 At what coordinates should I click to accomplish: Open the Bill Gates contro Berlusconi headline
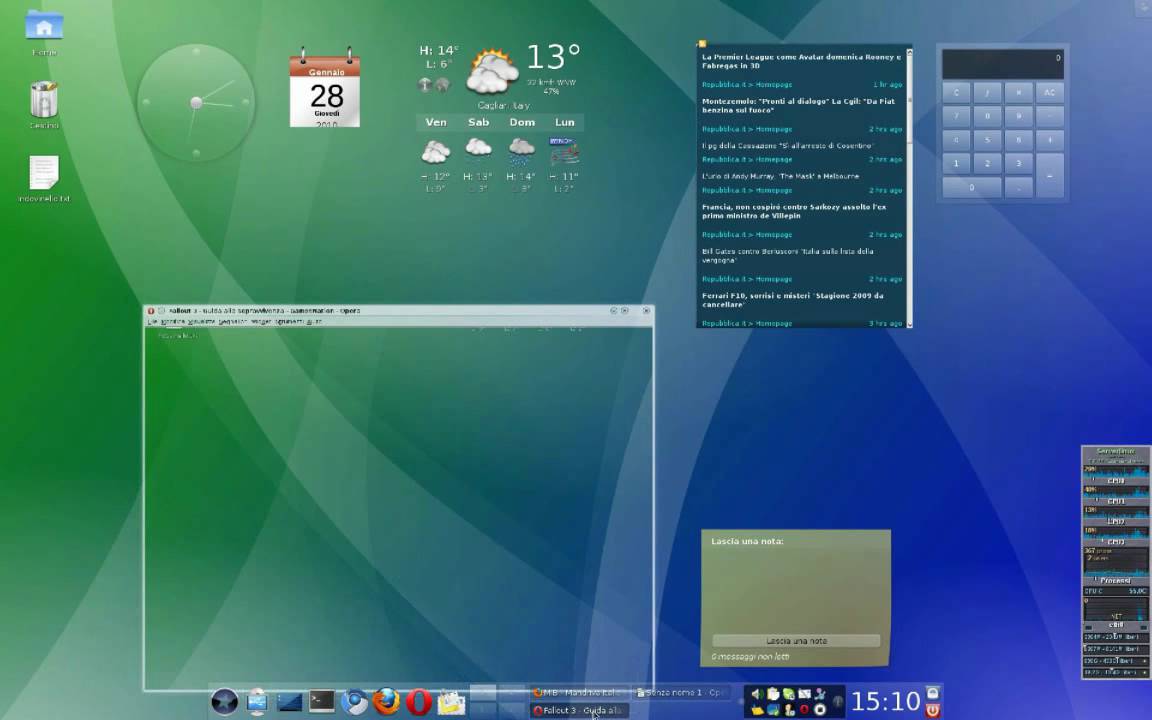click(788, 256)
